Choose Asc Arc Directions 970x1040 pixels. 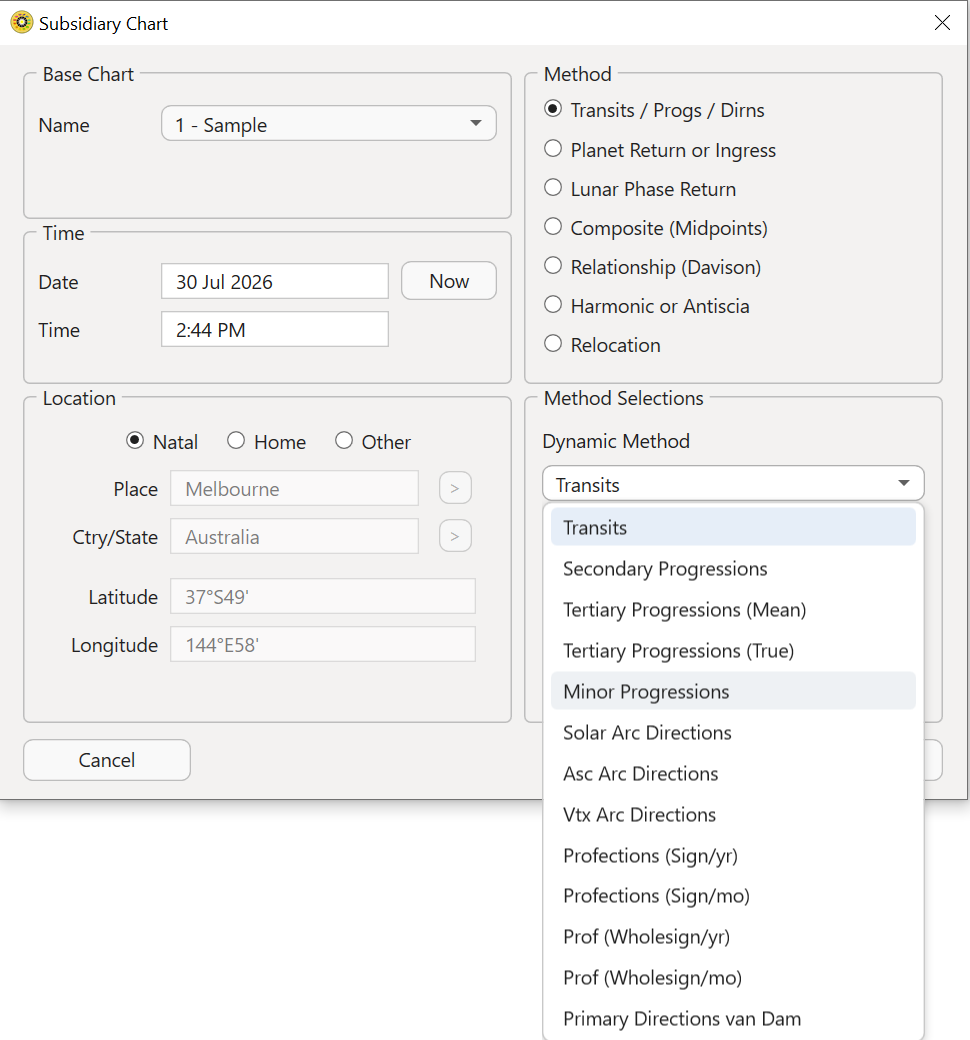pos(733,773)
